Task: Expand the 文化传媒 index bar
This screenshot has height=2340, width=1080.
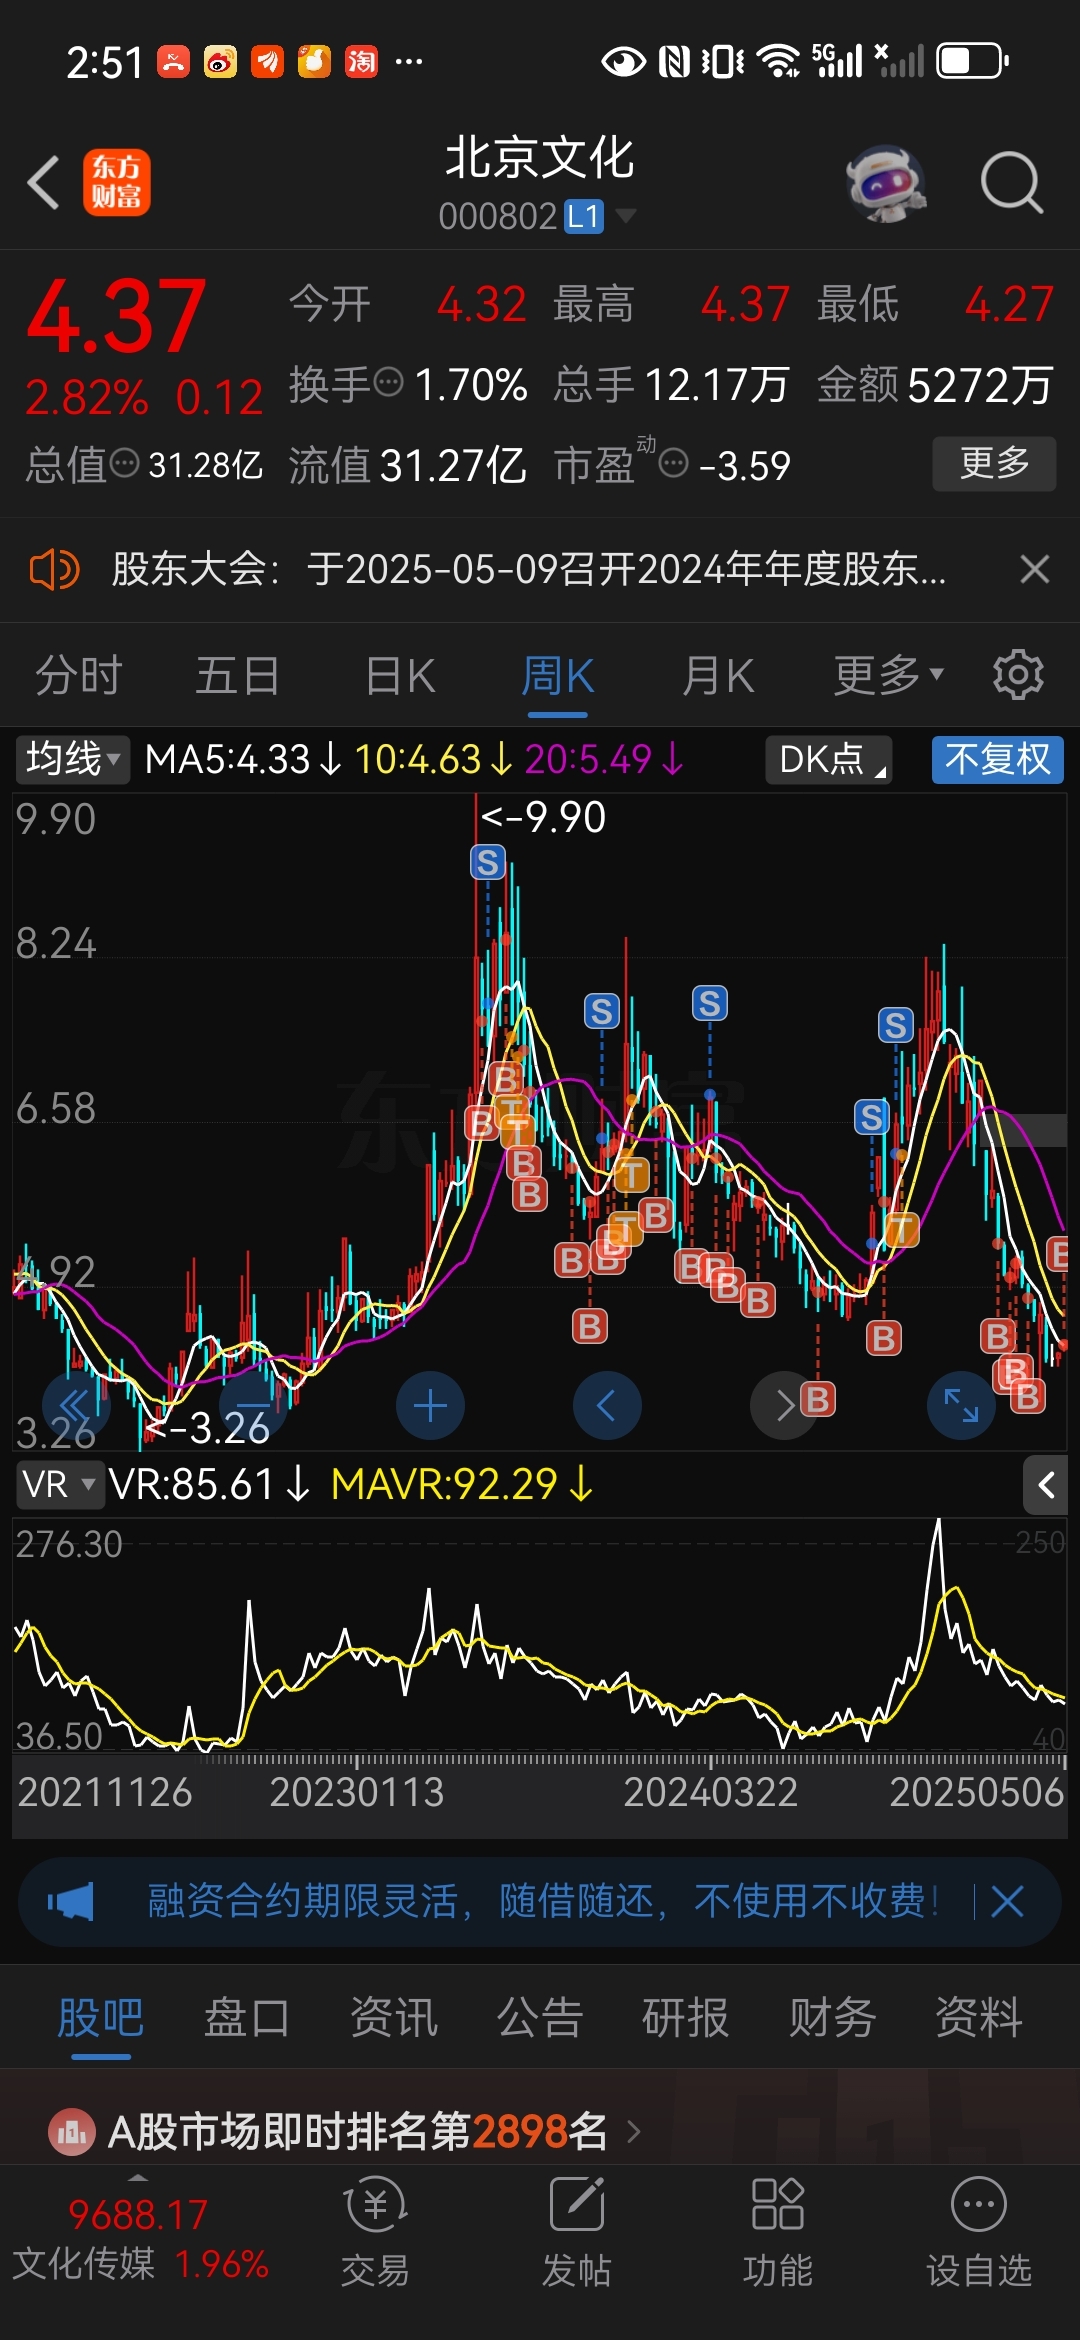Action: (x=140, y=2238)
